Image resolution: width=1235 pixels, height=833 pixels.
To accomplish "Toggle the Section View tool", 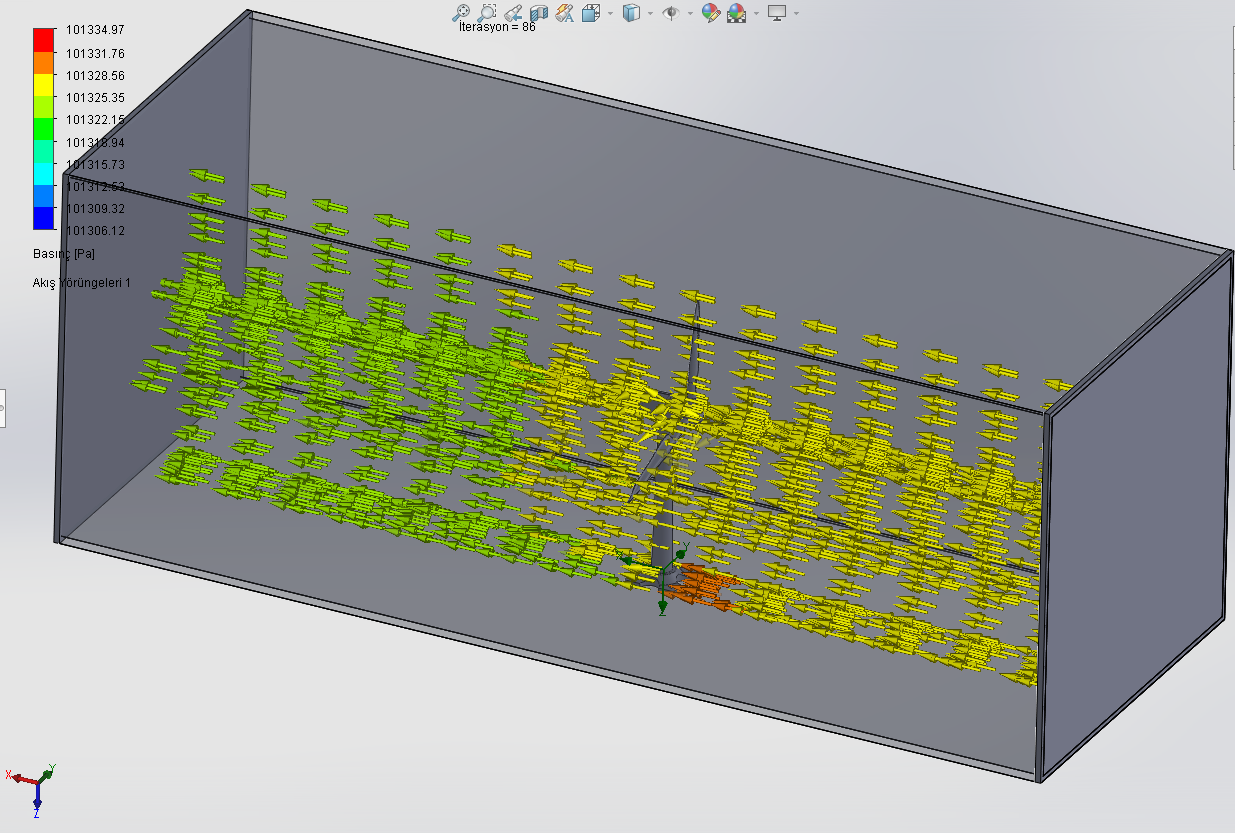I will click(x=539, y=13).
